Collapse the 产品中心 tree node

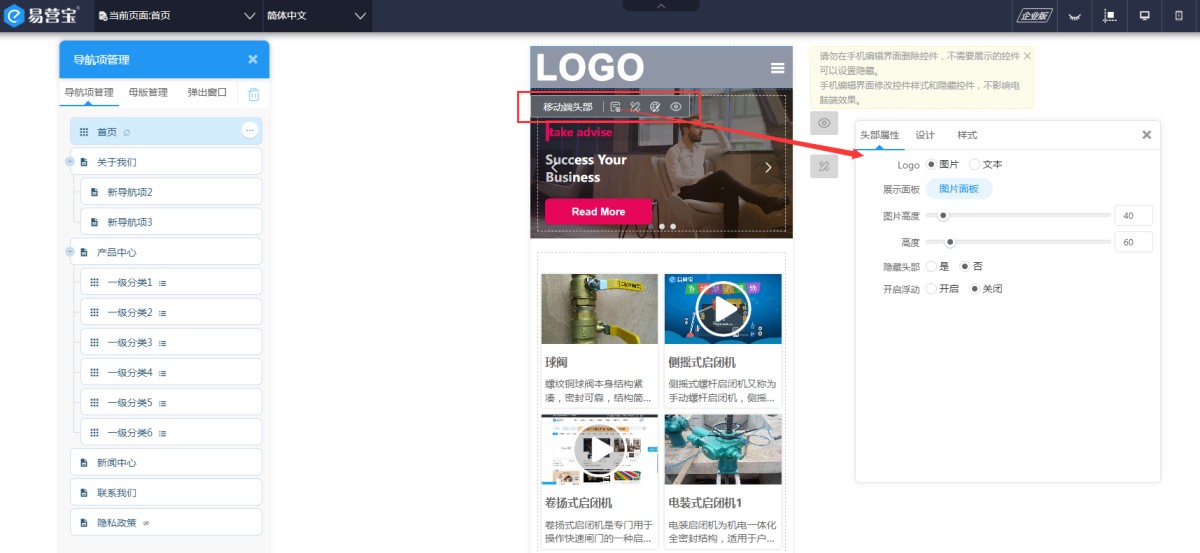(x=70, y=251)
